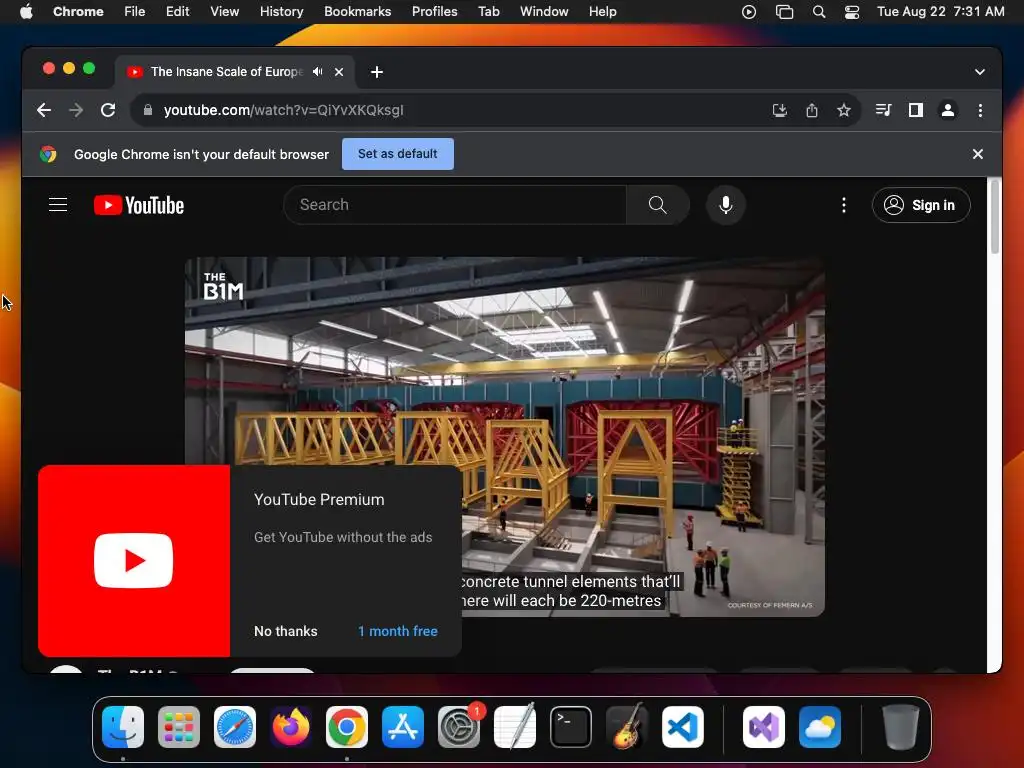Open YouTube settings three-dot menu

point(844,205)
